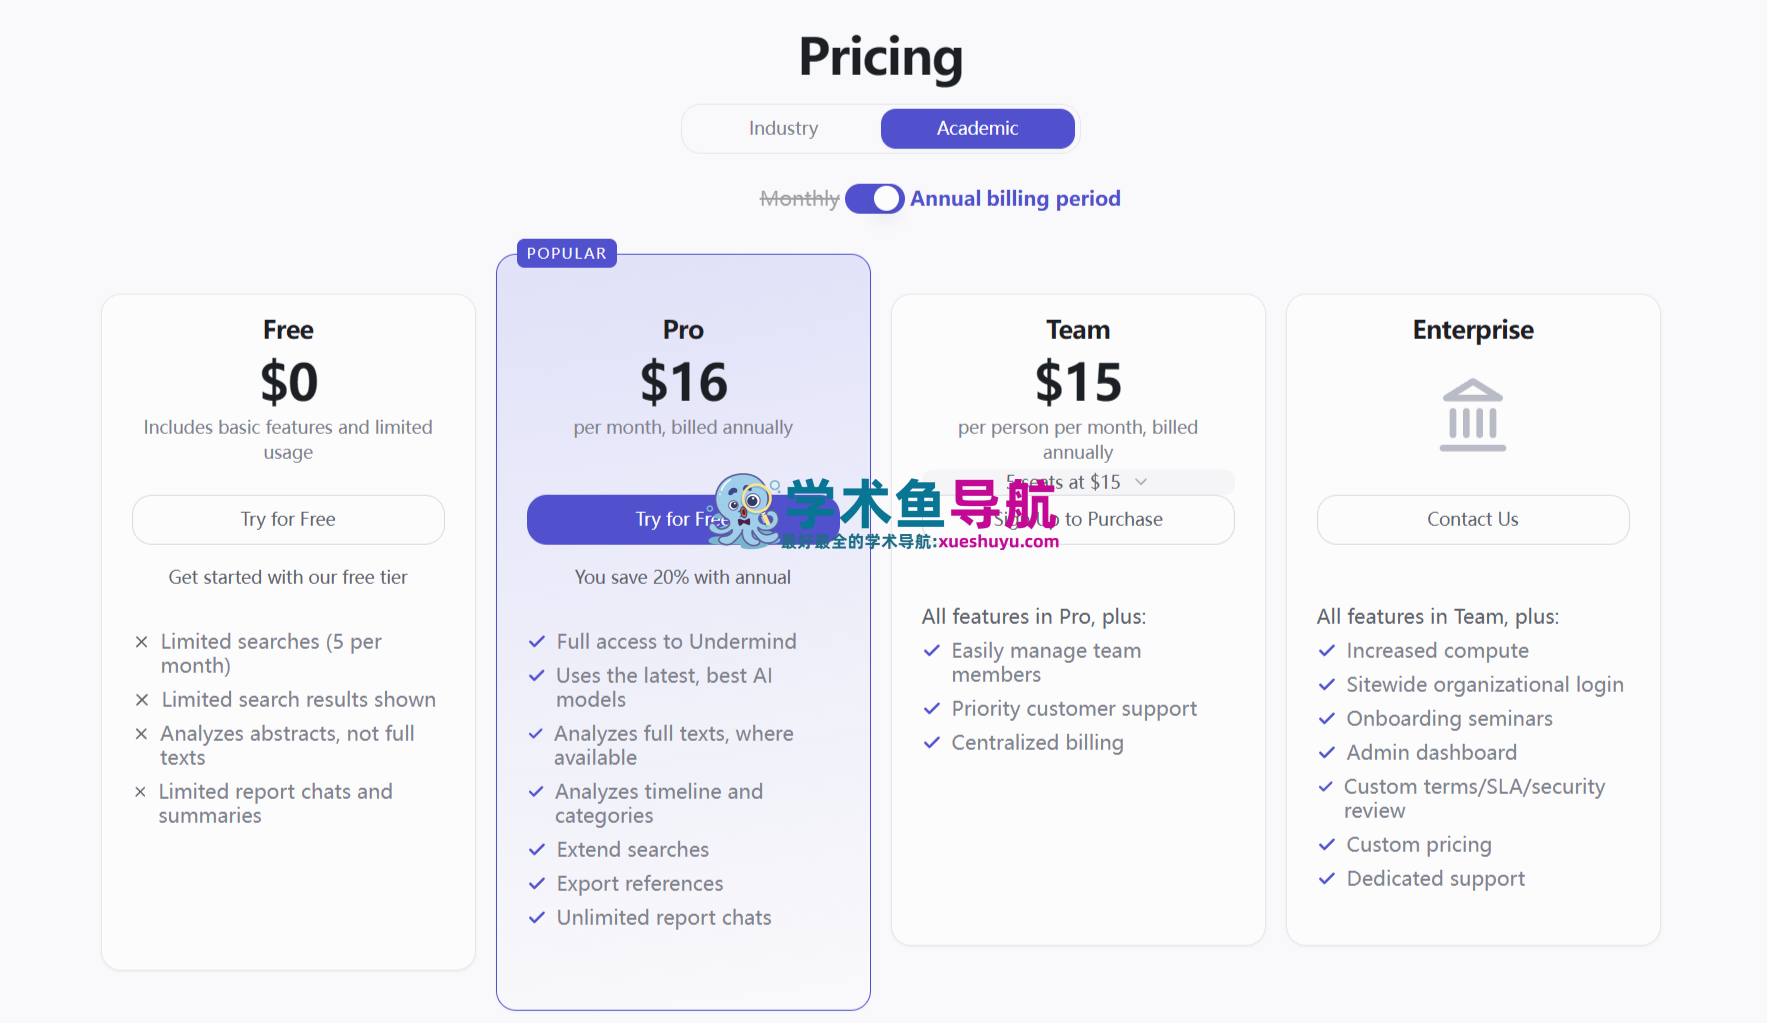This screenshot has width=1767, height=1023.
Task: Click Try for Free in Free plan
Action: point(288,520)
